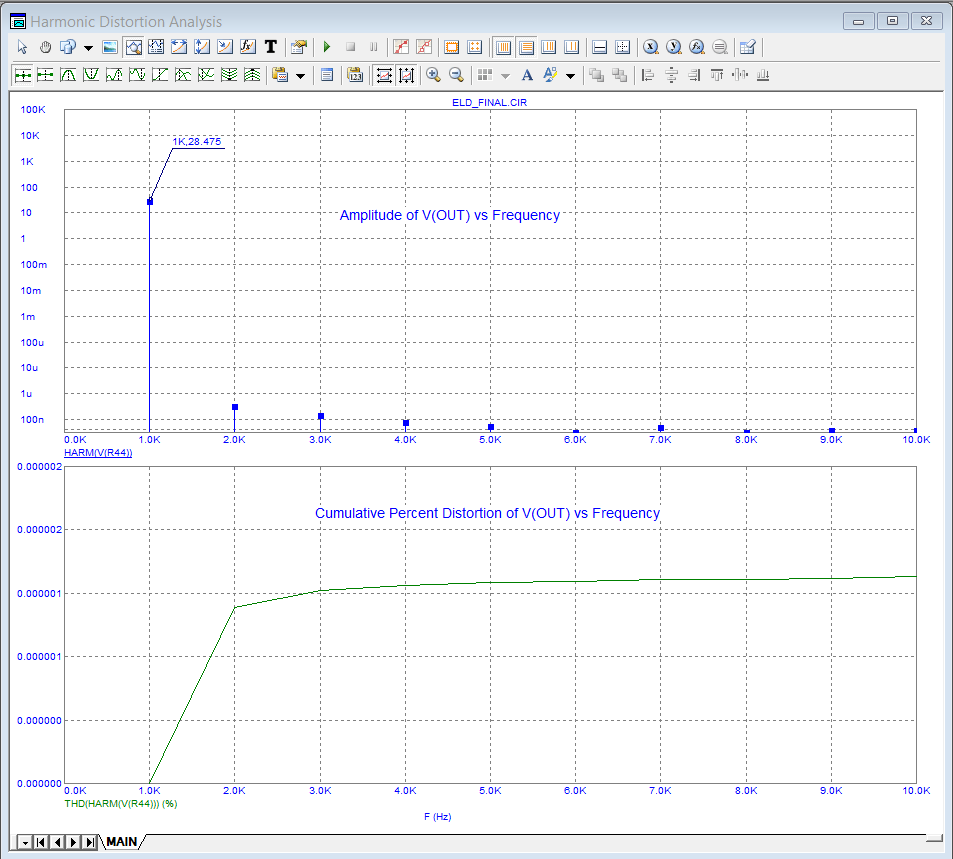Select the MAIN page tab

(122, 842)
